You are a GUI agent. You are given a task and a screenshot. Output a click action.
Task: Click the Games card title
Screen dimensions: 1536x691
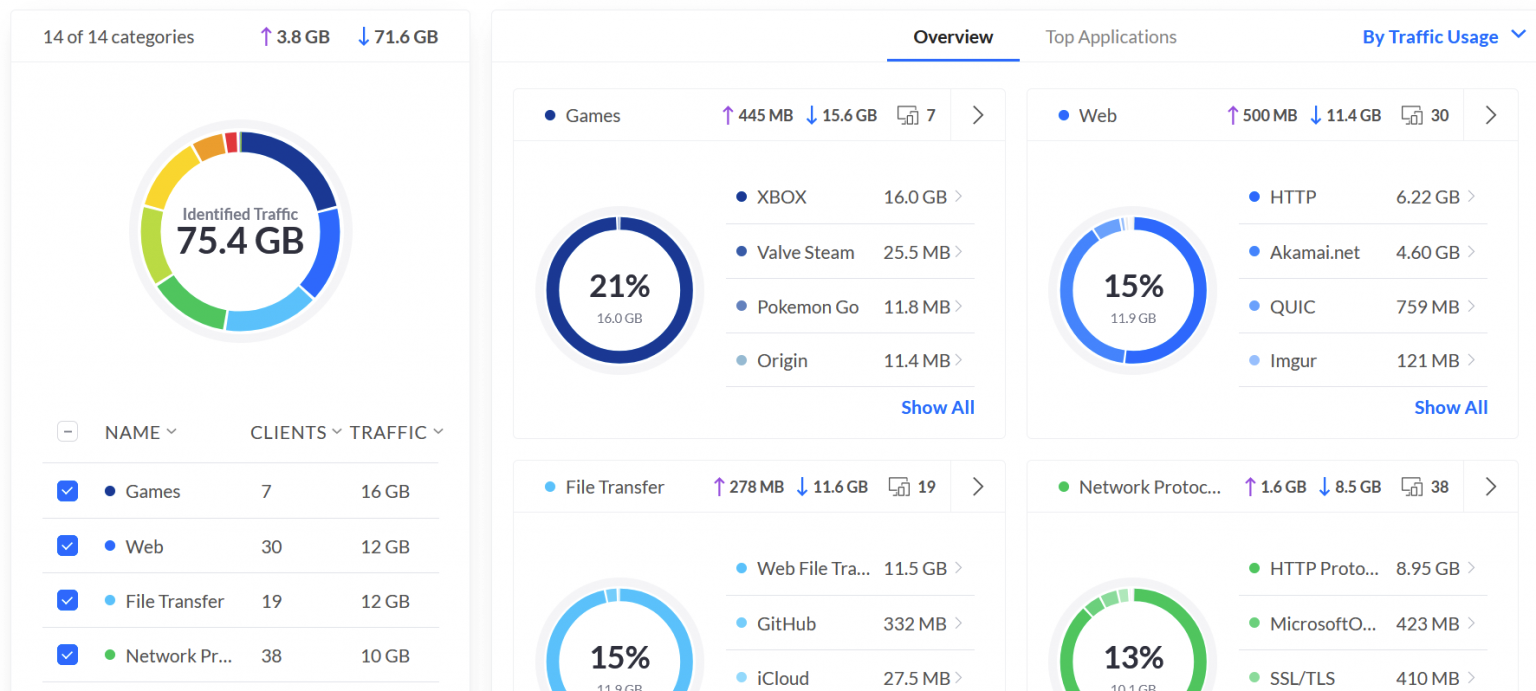(x=593, y=116)
